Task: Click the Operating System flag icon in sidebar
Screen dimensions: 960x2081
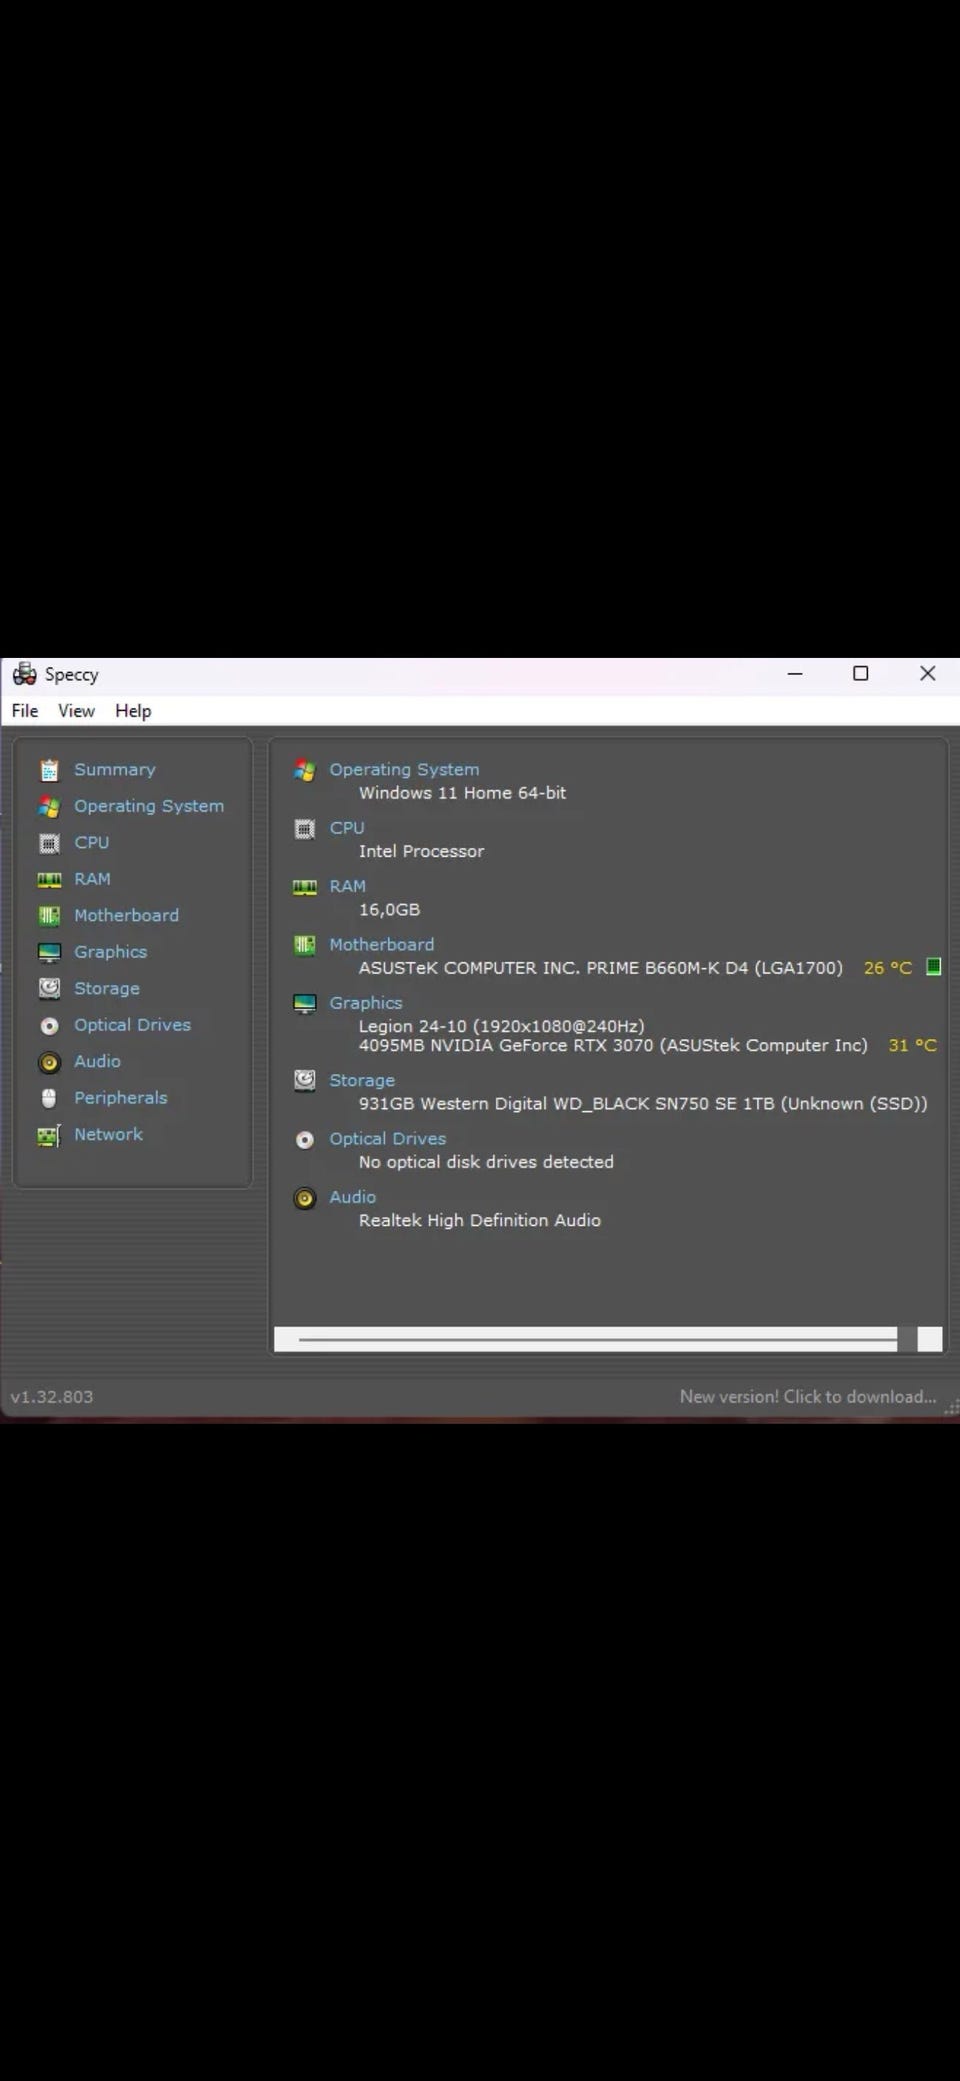Action: pos(49,807)
